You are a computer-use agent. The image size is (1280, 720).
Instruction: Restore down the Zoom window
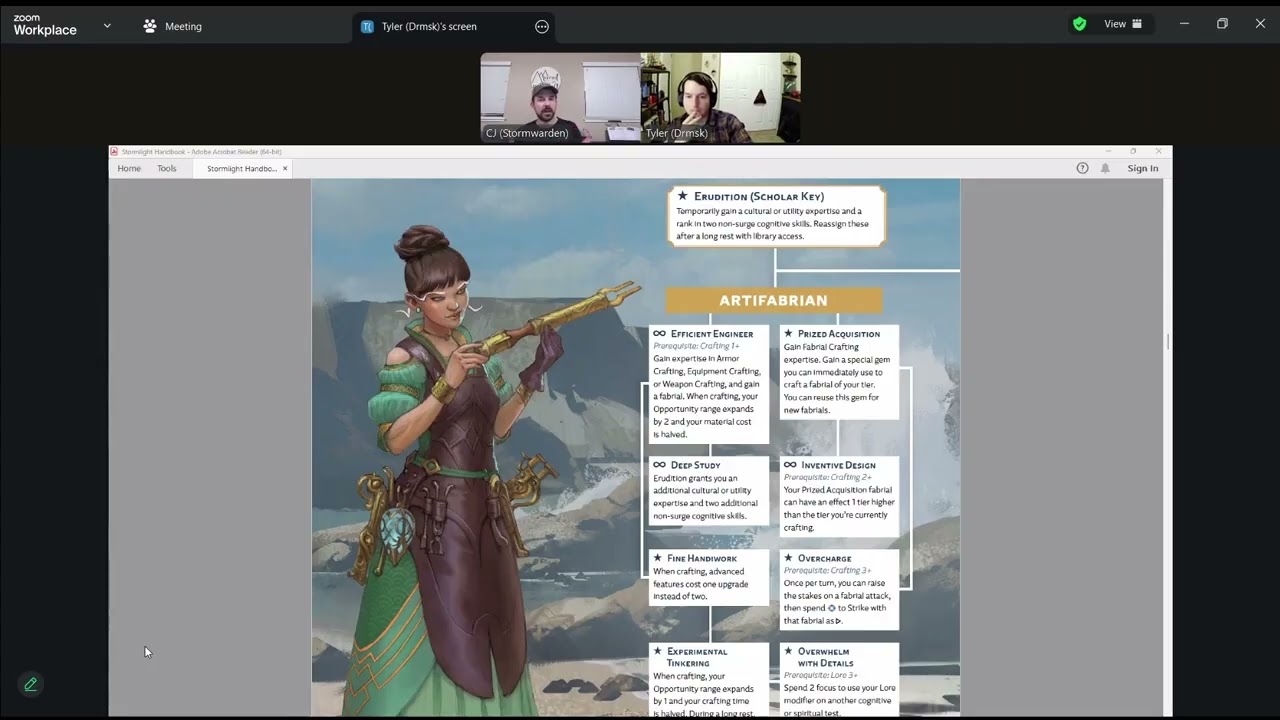coord(1222,24)
